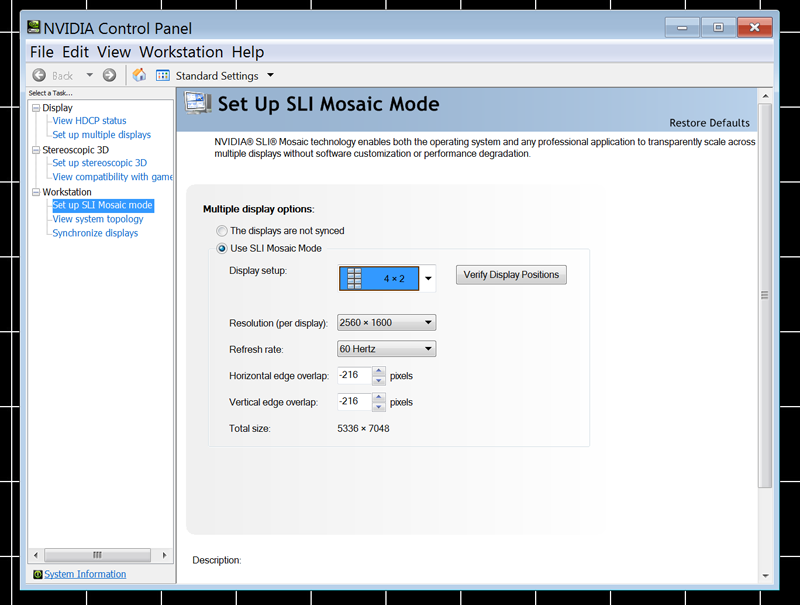Open the File menu

coord(41,52)
